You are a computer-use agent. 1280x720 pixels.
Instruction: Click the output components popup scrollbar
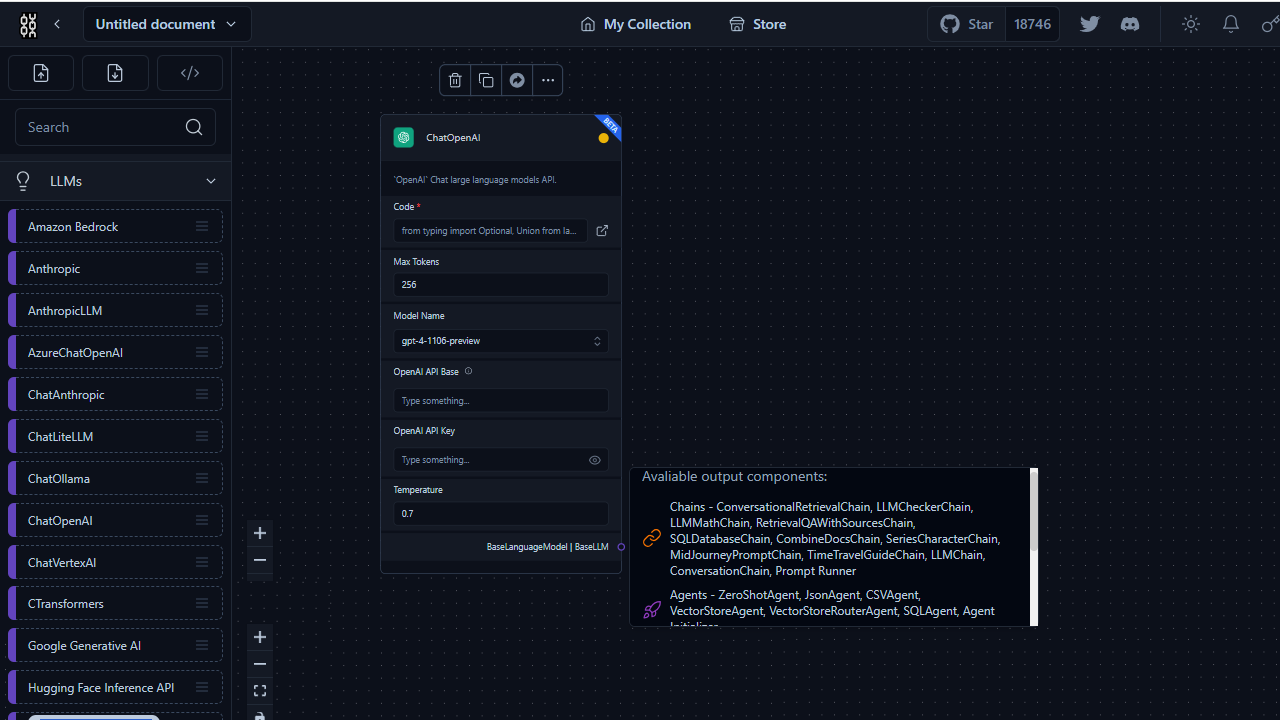(1034, 510)
